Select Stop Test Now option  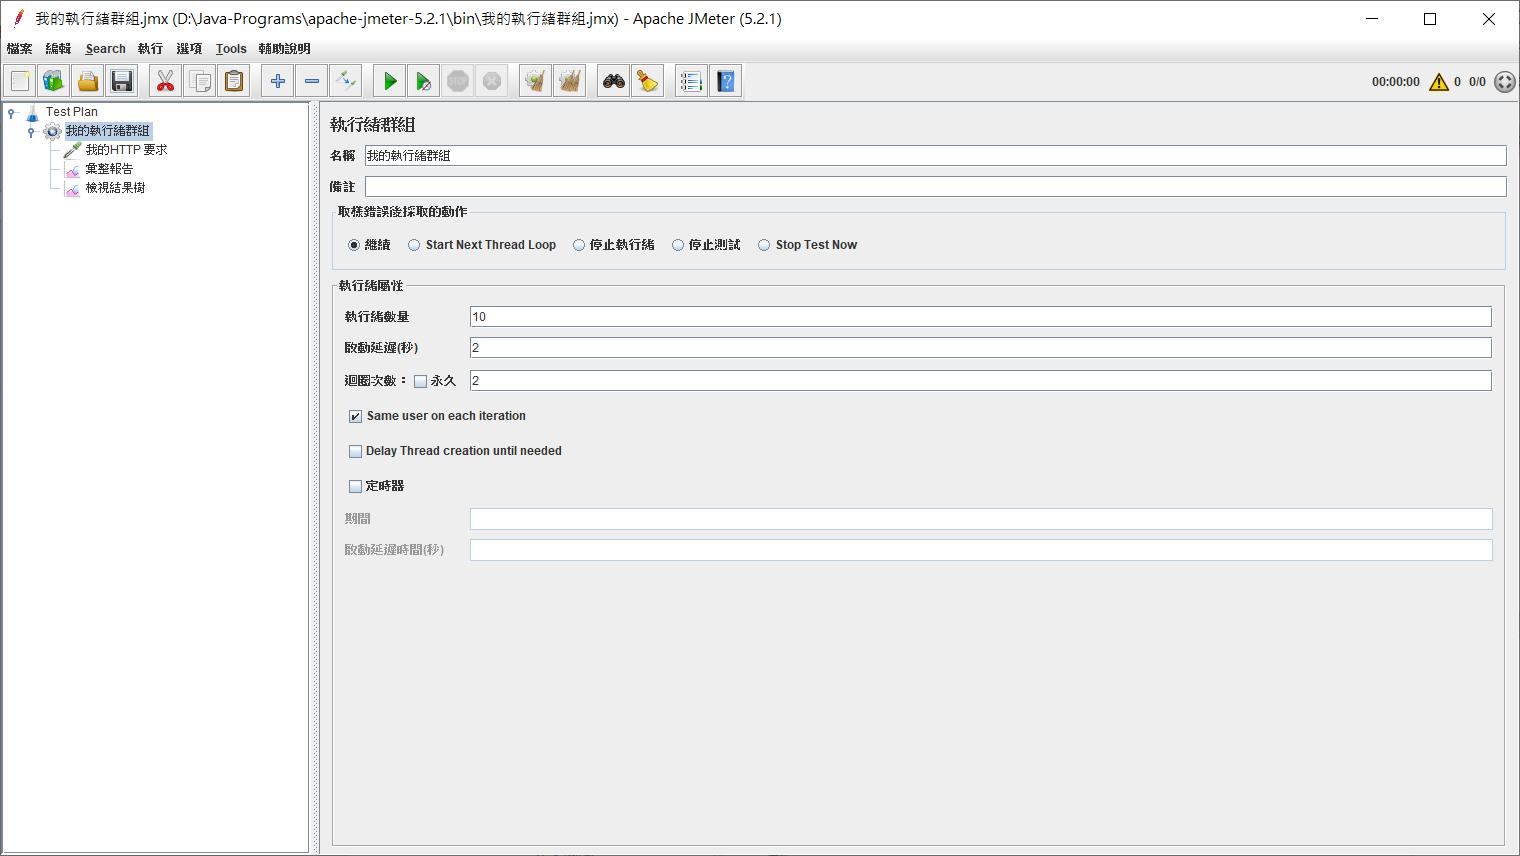coord(764,245)
